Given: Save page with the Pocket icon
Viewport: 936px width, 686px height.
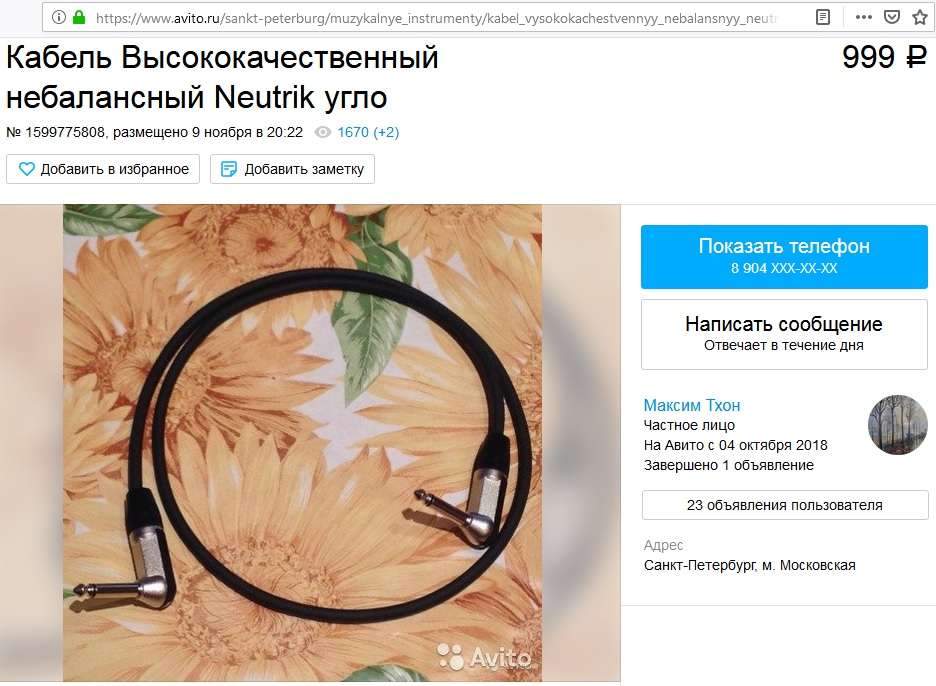Looking at the screenshot, I should [892, 17].
